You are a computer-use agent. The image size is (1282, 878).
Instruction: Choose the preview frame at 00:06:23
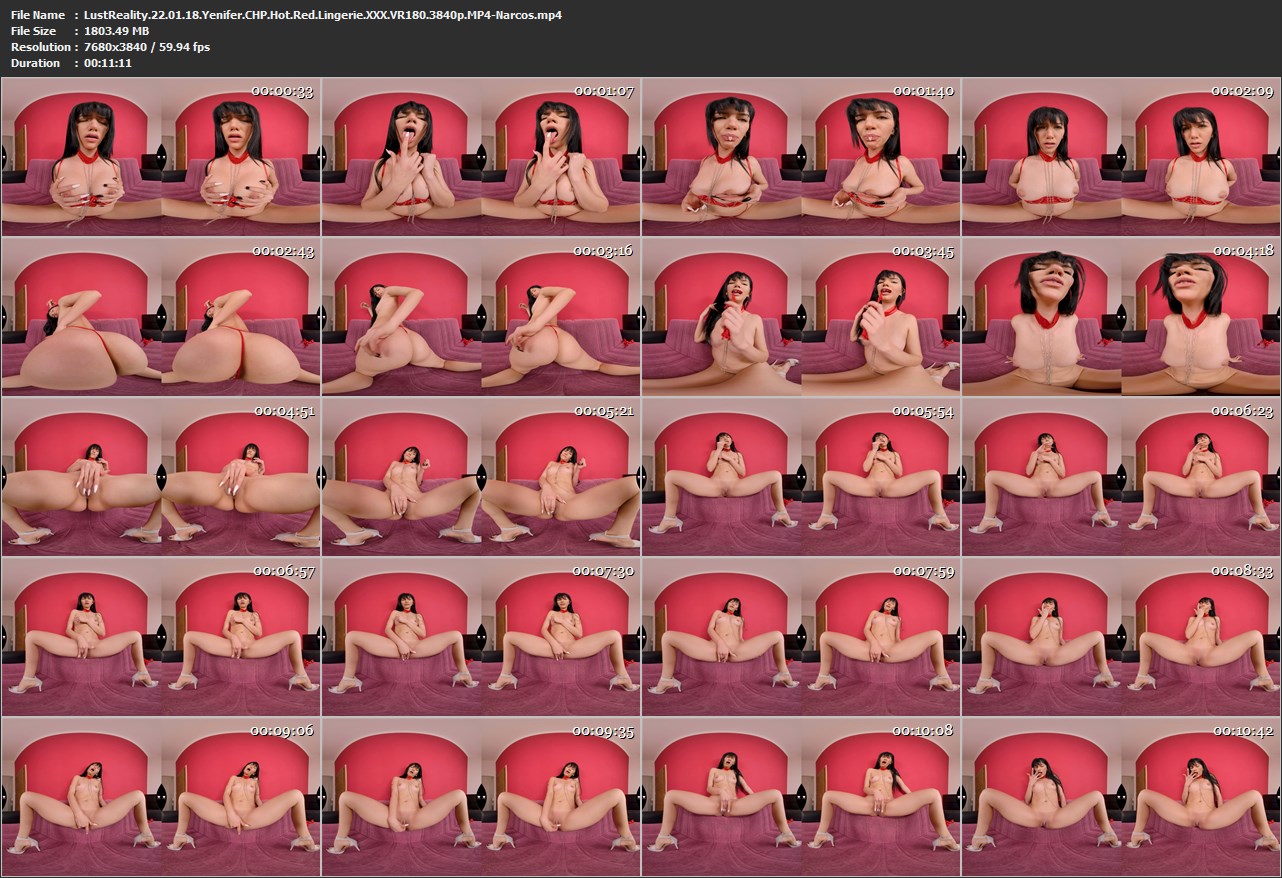[x=1121, y=477]
